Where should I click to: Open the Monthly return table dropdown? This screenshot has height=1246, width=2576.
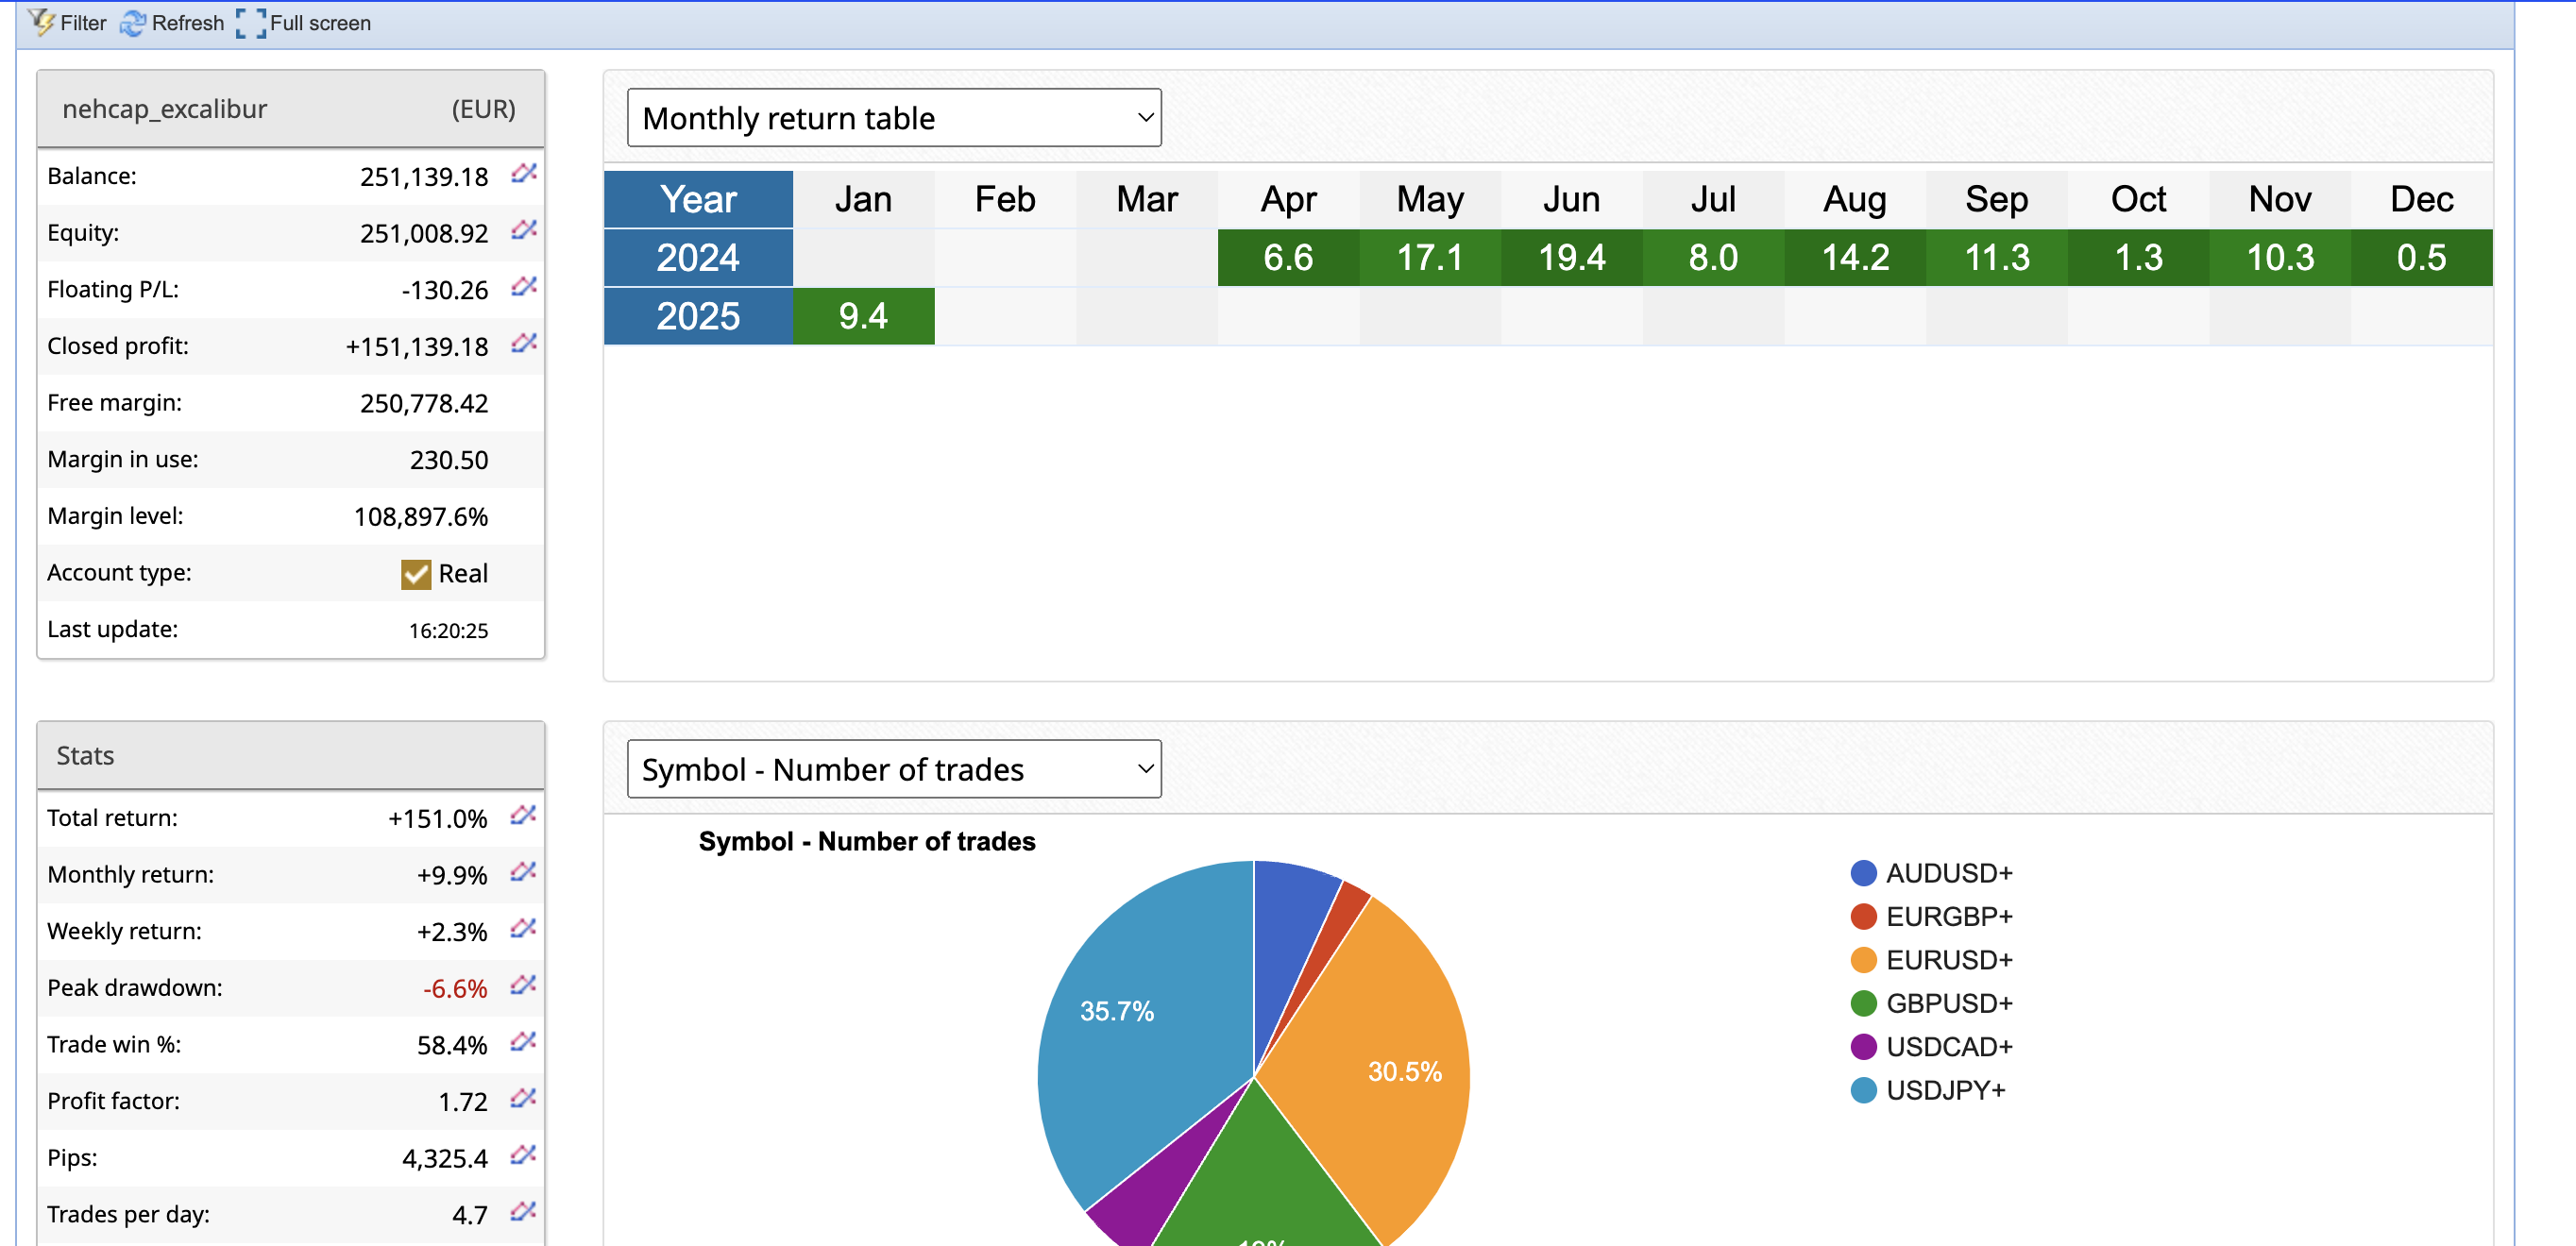(x=893, y=118)
